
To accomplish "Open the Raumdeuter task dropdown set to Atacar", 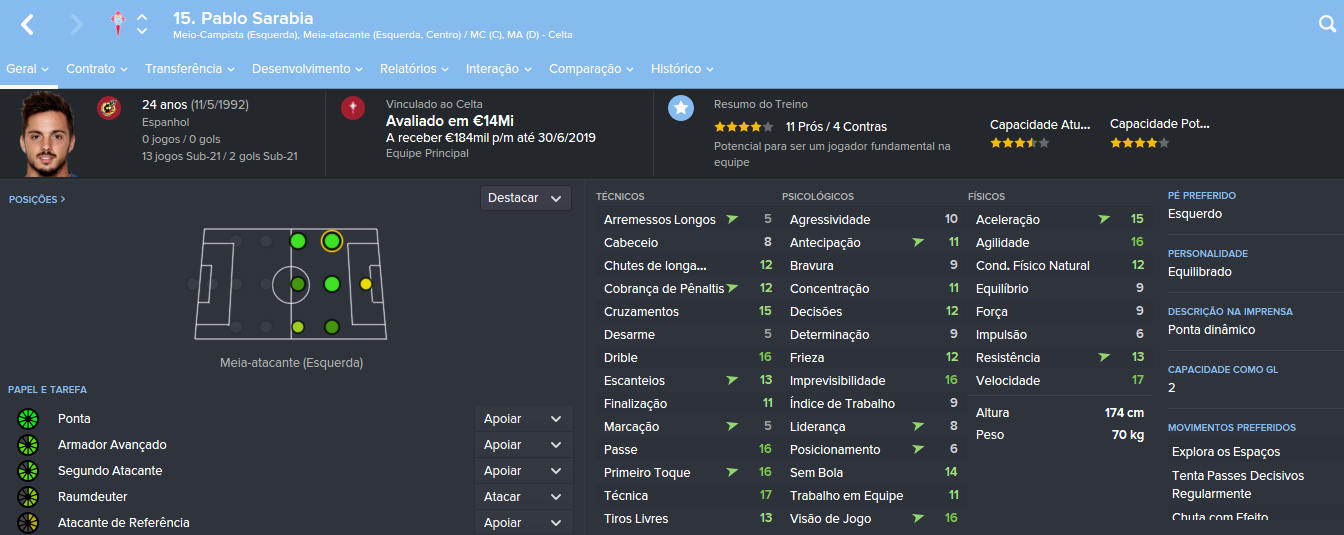I will [x=523, y=497].
